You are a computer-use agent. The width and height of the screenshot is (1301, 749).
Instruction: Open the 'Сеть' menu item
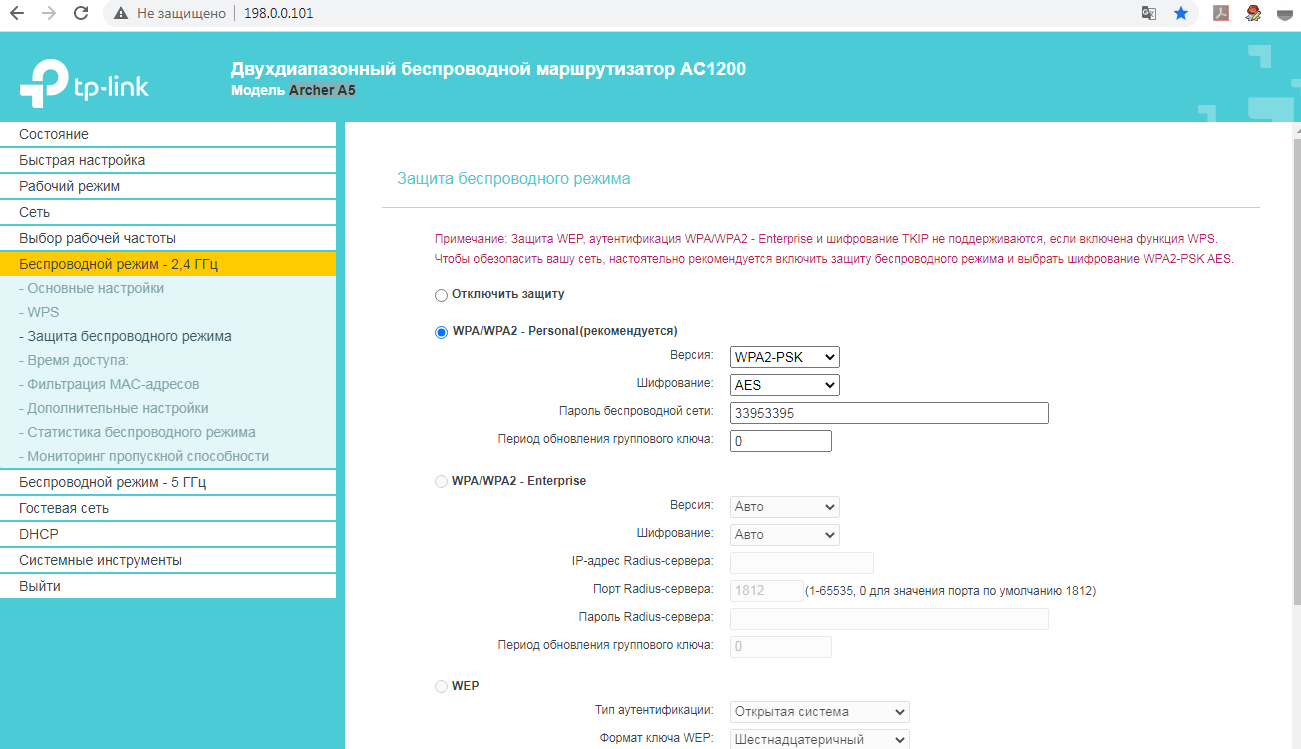tap(168, 212)
